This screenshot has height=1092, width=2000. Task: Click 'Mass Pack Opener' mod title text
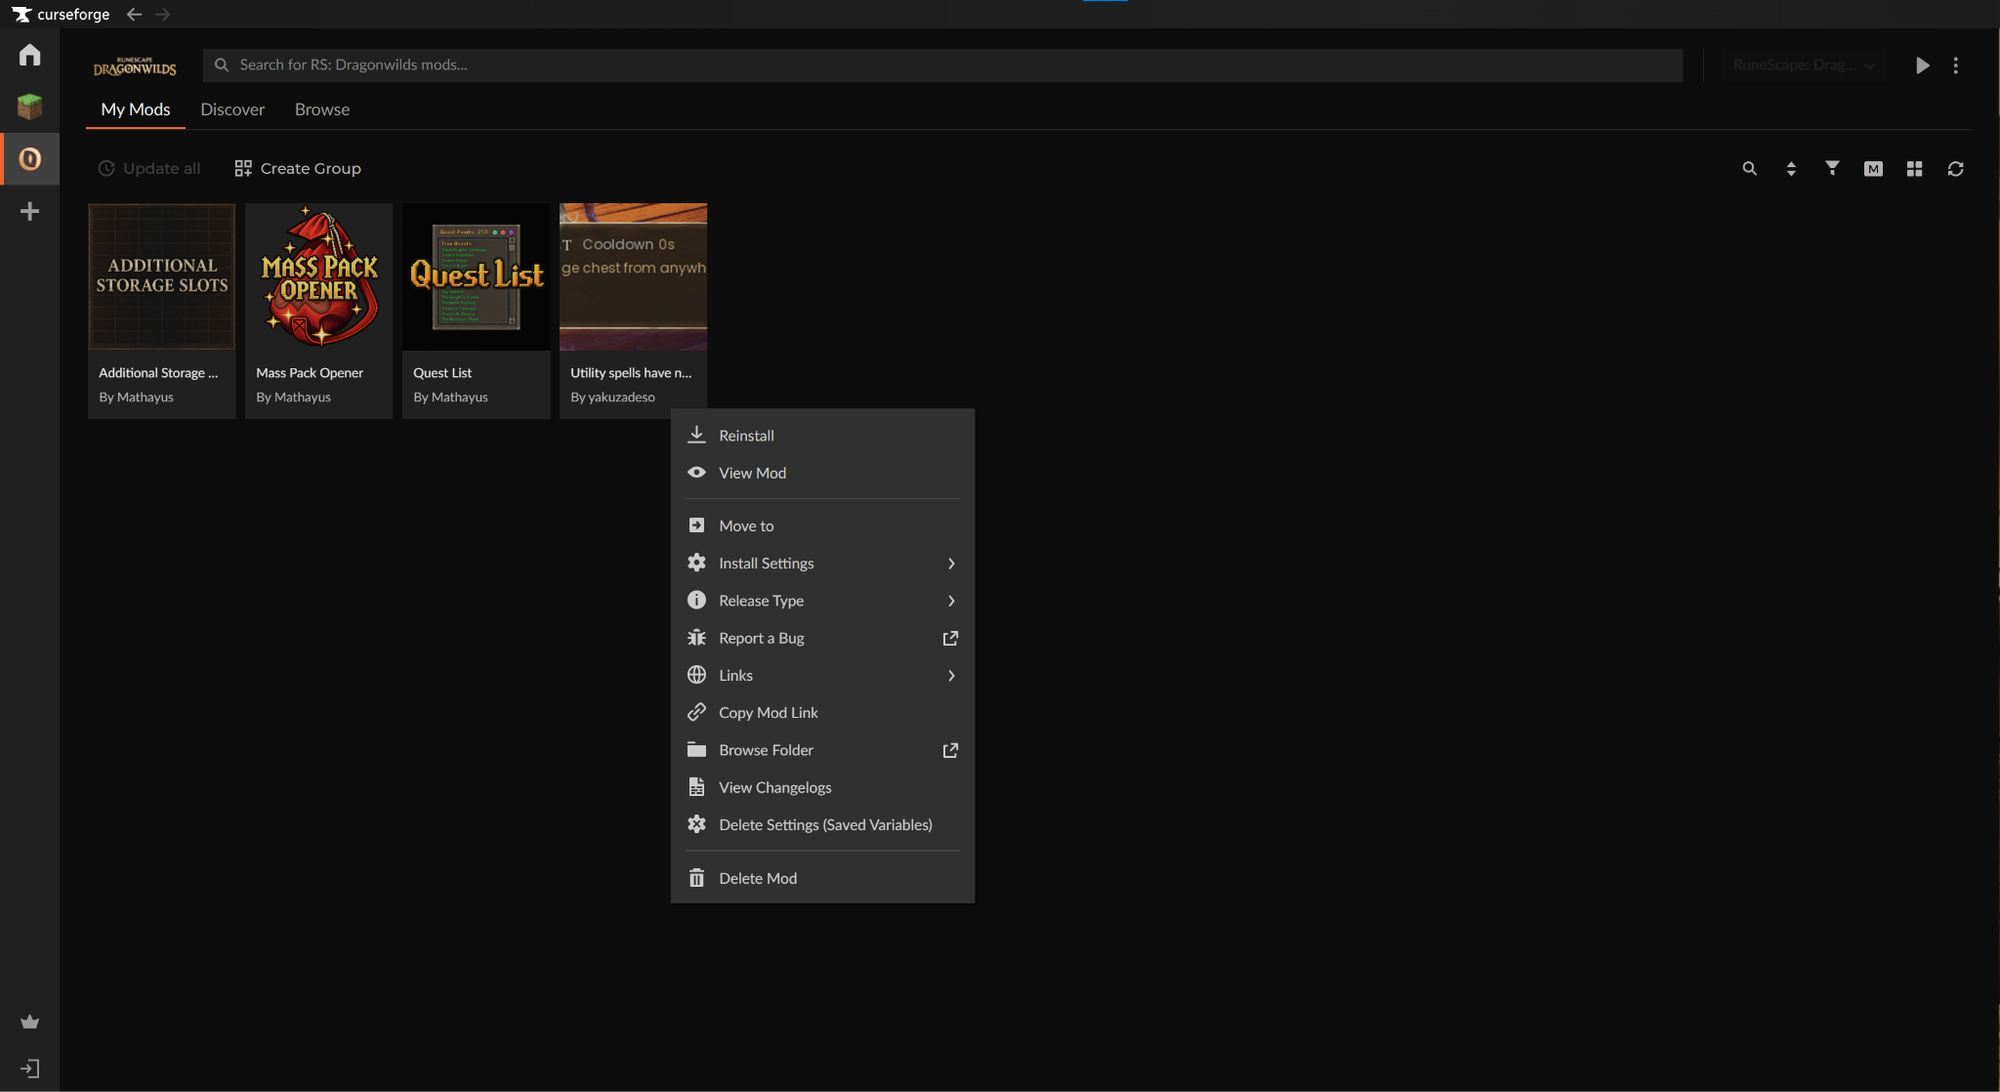pos(309,373)
